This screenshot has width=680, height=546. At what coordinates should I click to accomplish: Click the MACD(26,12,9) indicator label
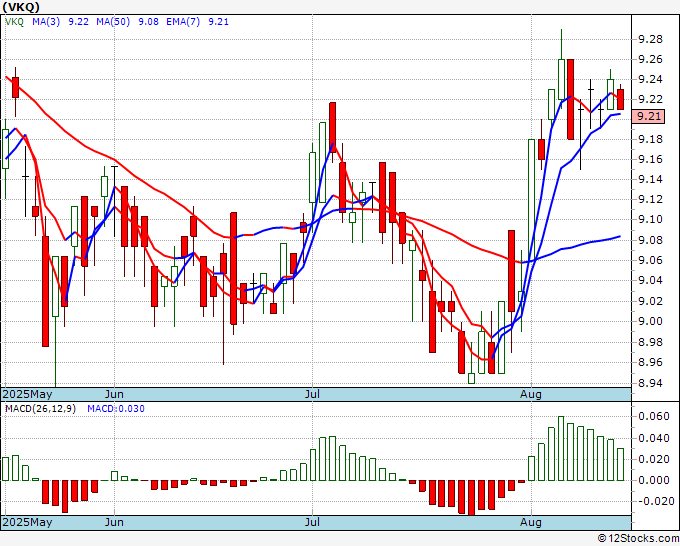(x=40, y=409)
